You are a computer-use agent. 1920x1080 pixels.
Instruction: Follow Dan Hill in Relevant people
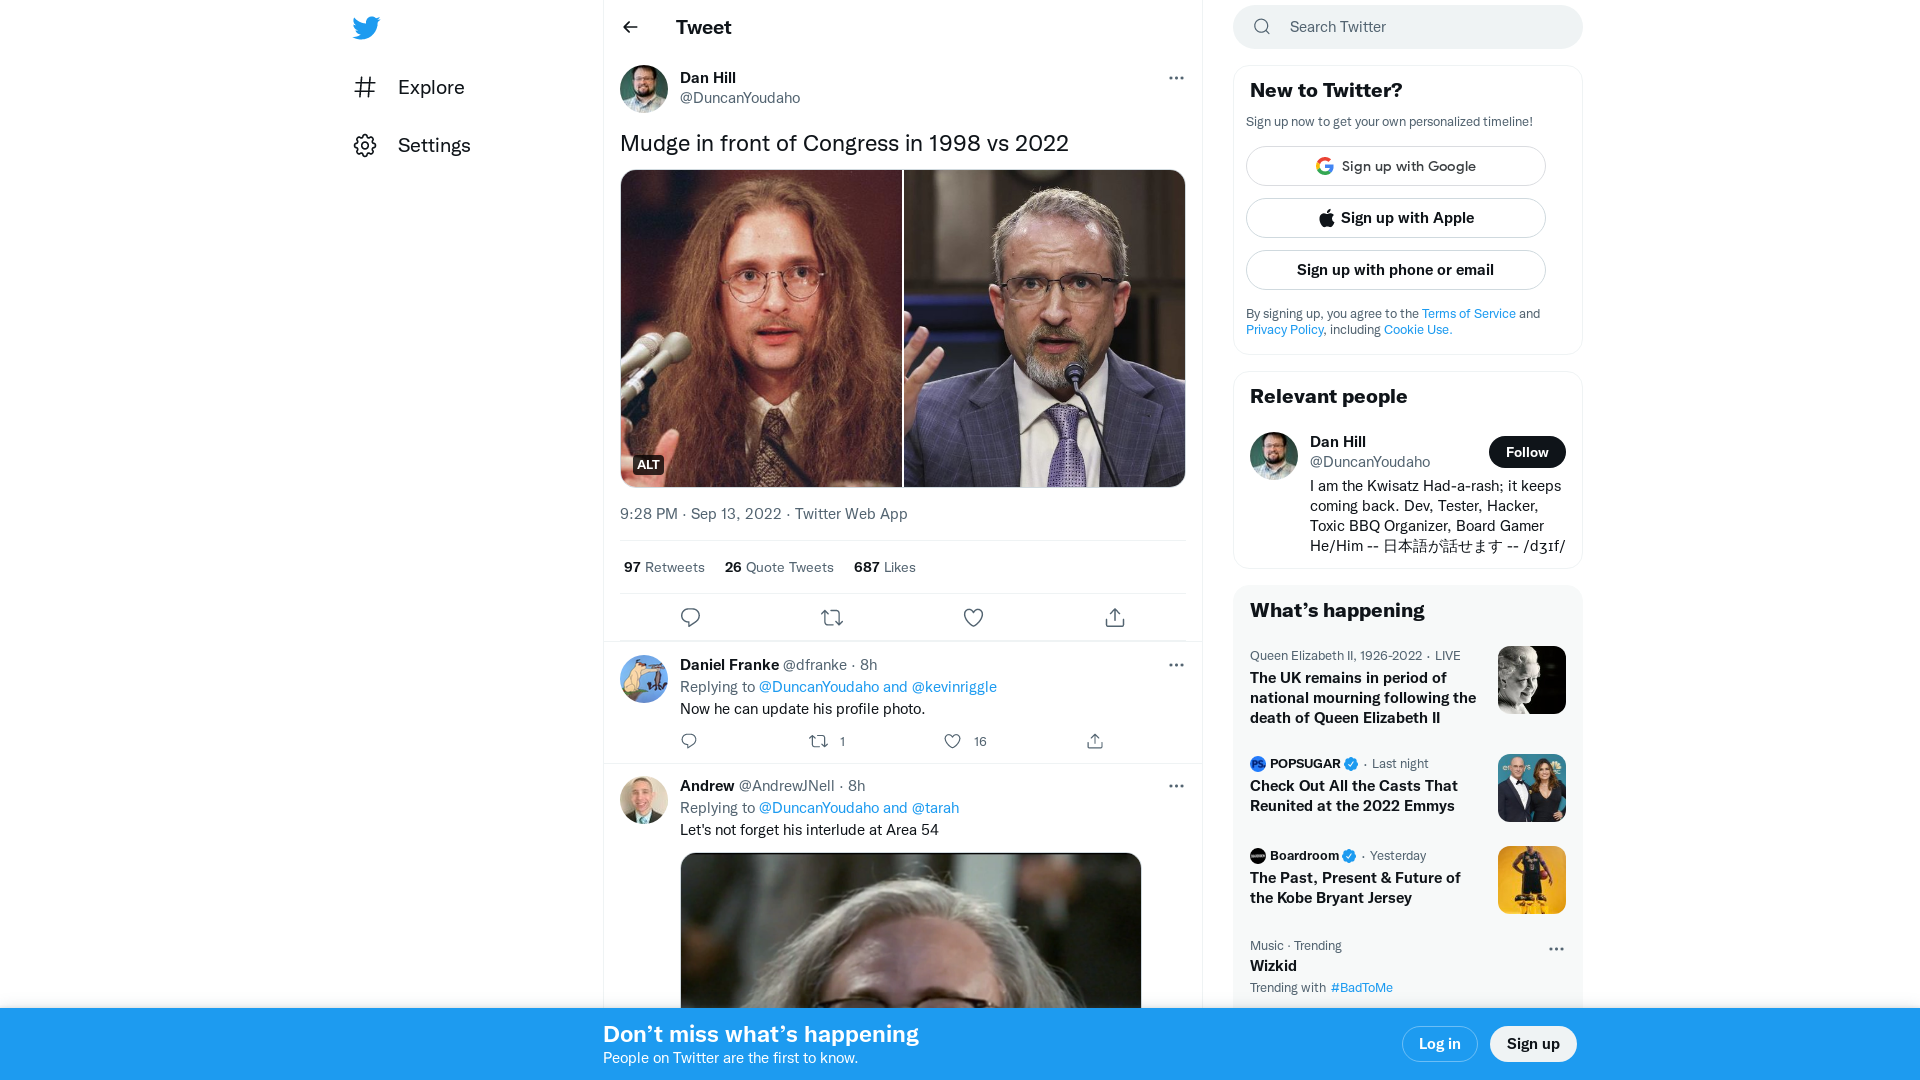point(1526,452)
